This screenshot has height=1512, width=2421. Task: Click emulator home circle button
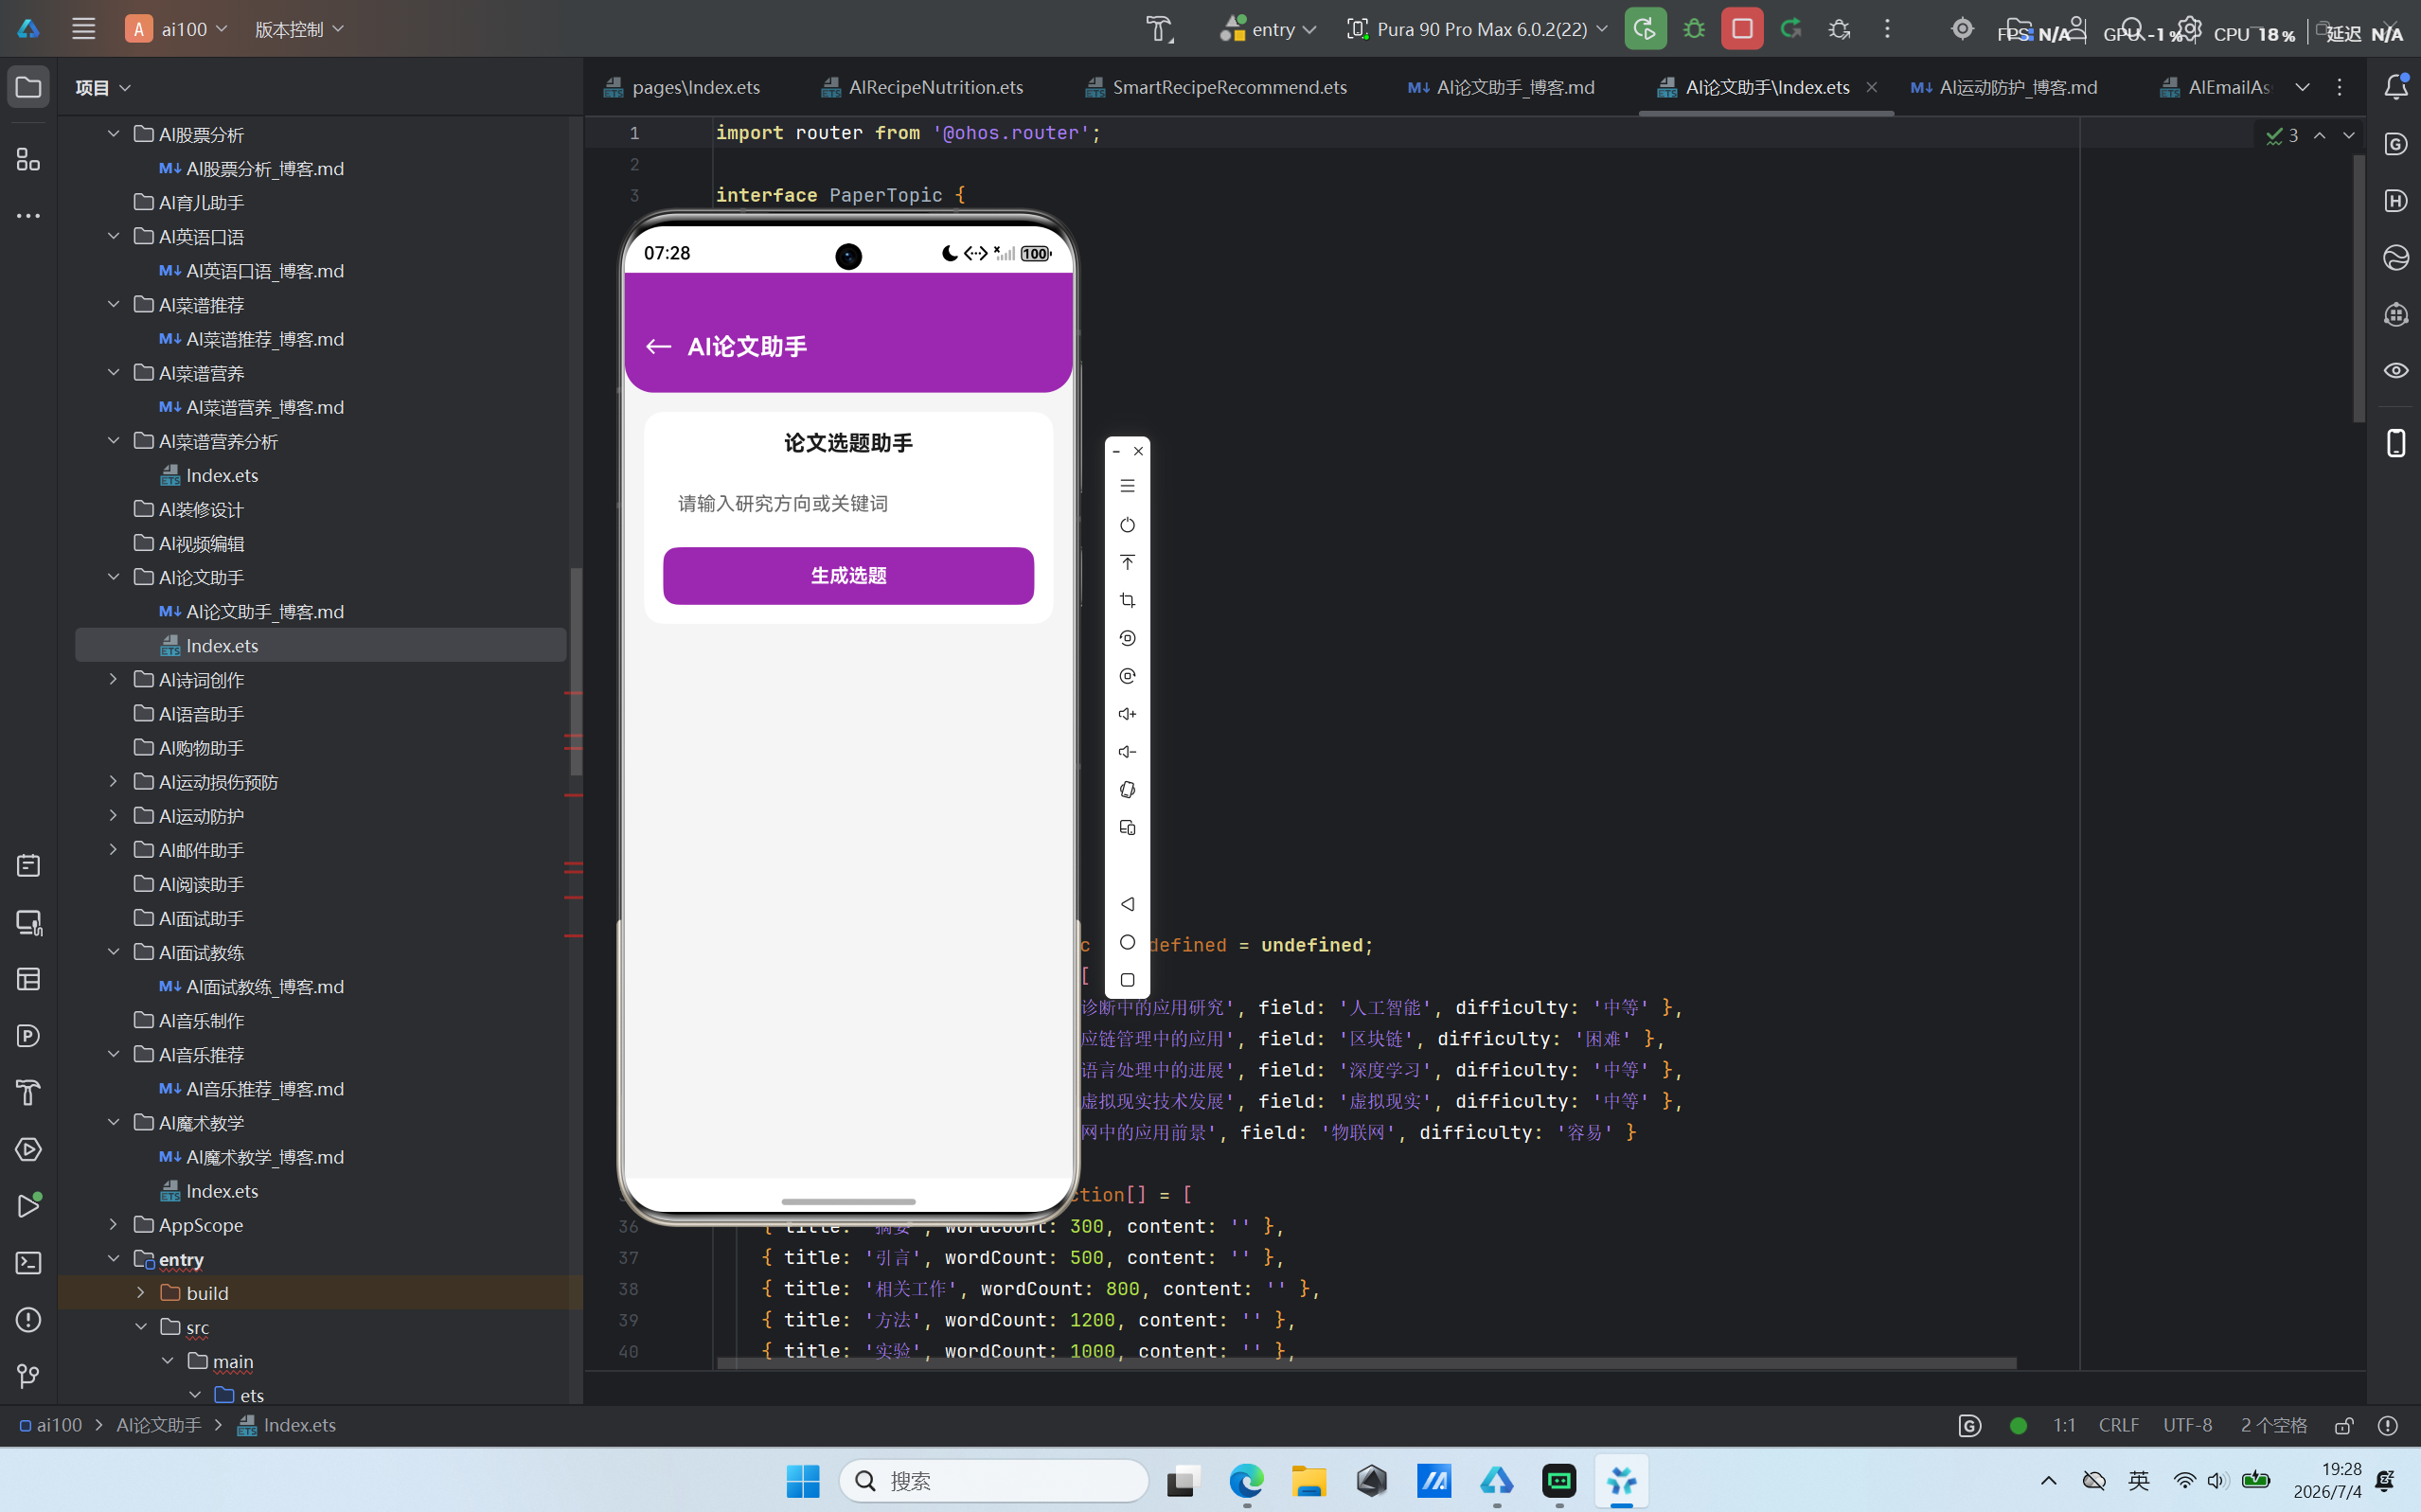[1127, 942]
